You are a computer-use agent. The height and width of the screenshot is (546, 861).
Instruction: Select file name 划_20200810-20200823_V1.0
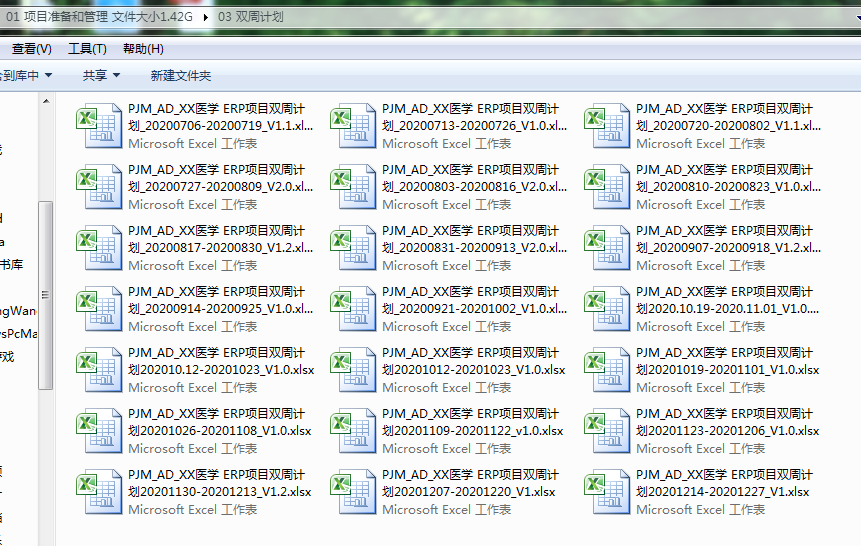coord(728,187)
